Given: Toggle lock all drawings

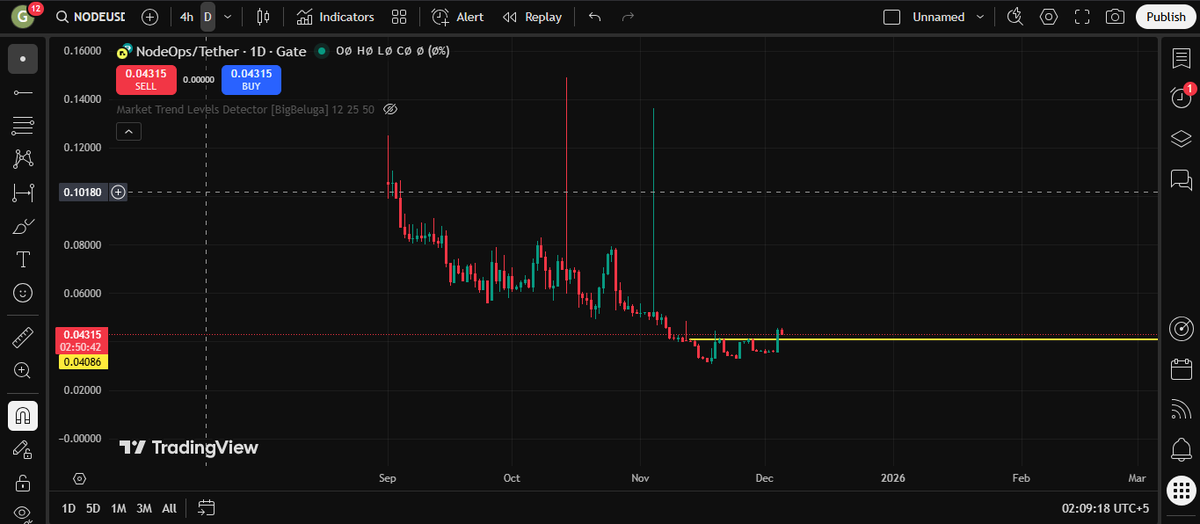Looking at the screenshot, I should click(23, 482).
